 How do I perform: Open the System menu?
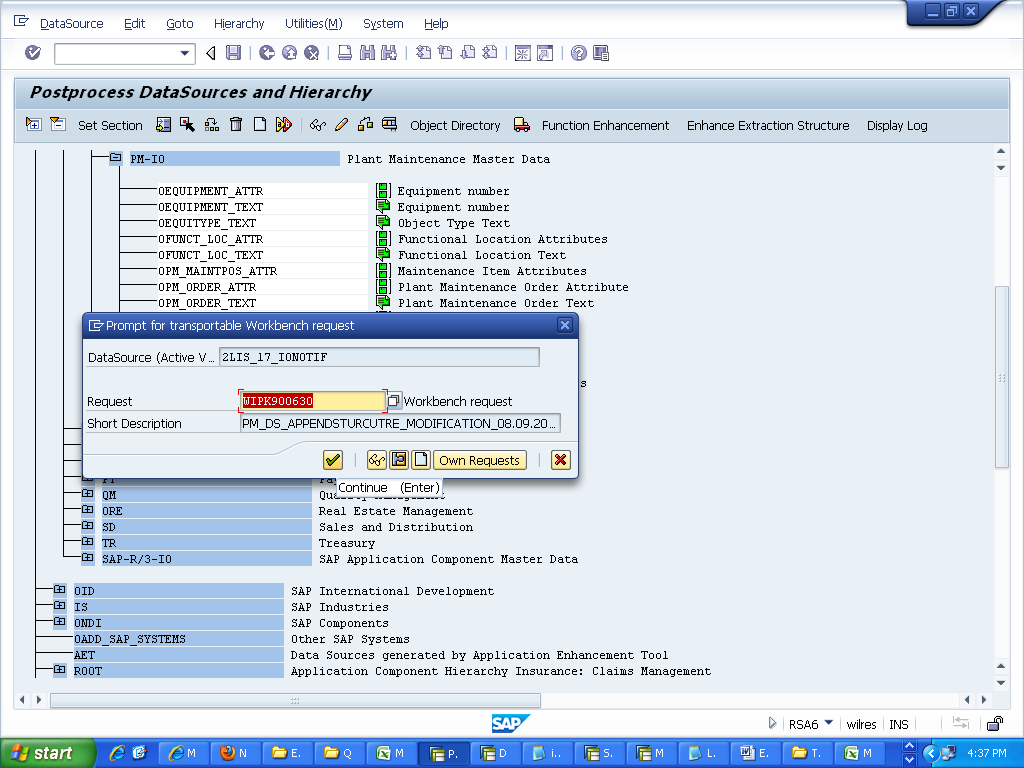(x=383, y=24)
